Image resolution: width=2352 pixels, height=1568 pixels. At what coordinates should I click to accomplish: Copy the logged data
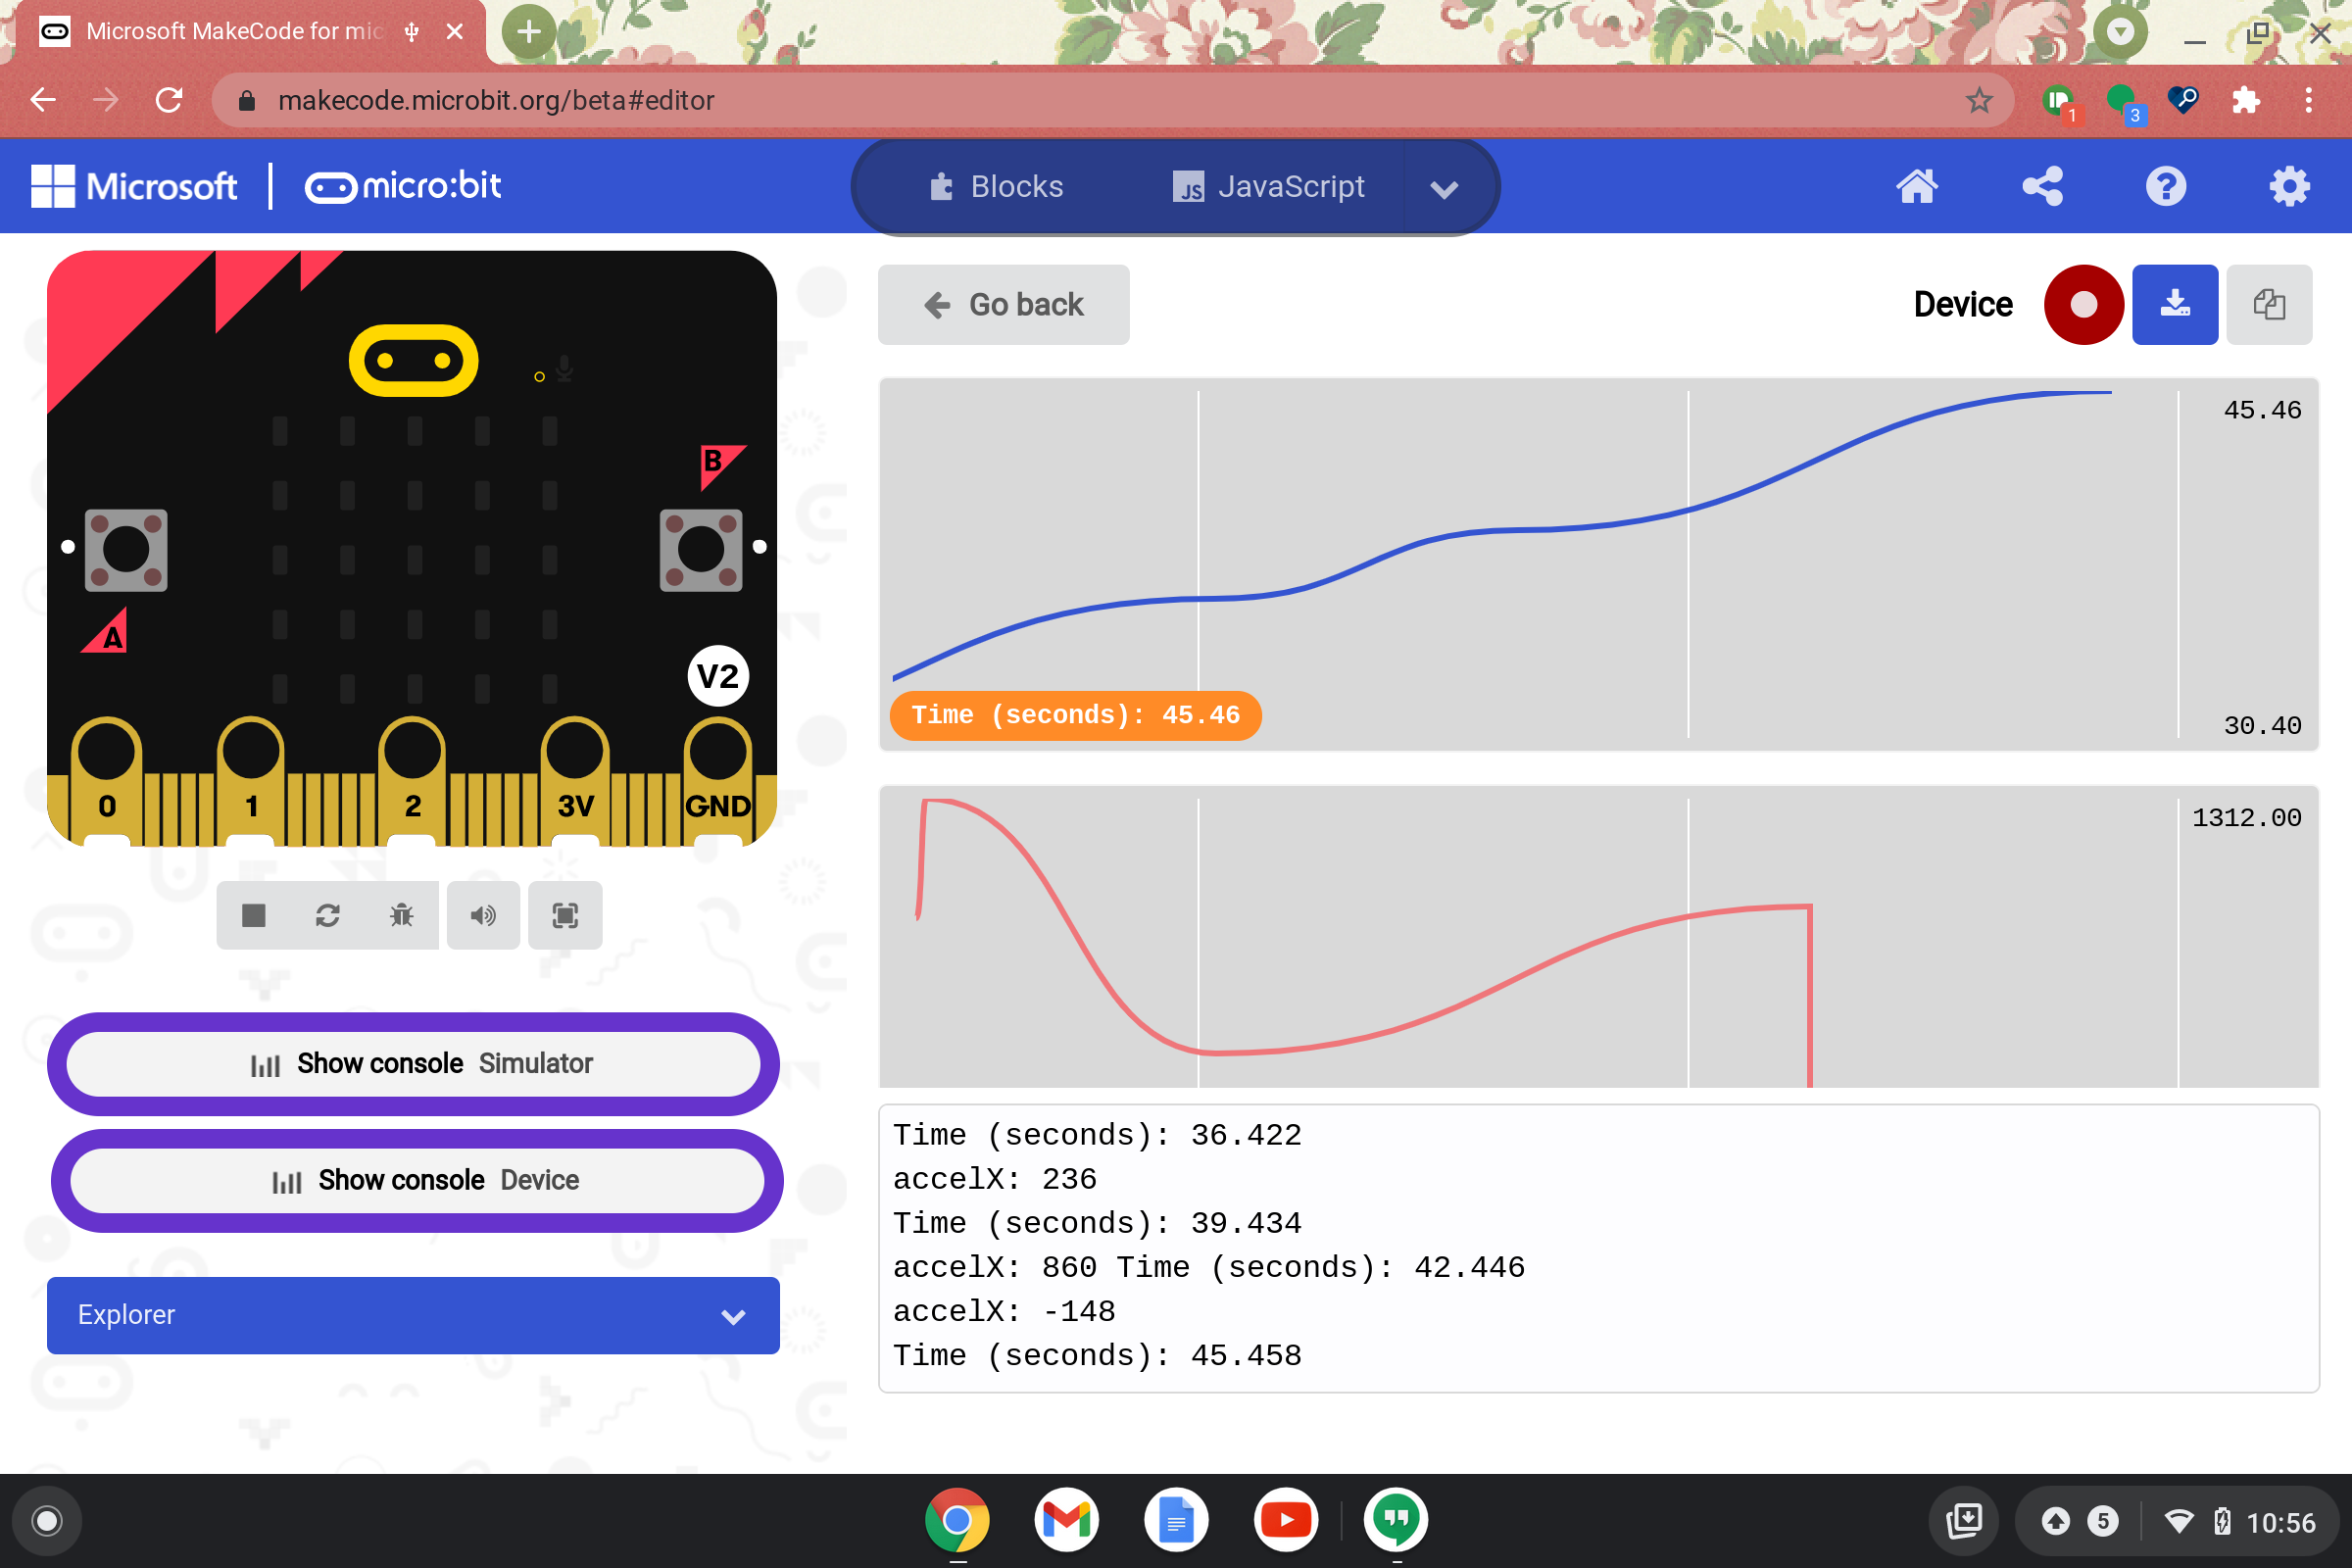coord(2269,304)
